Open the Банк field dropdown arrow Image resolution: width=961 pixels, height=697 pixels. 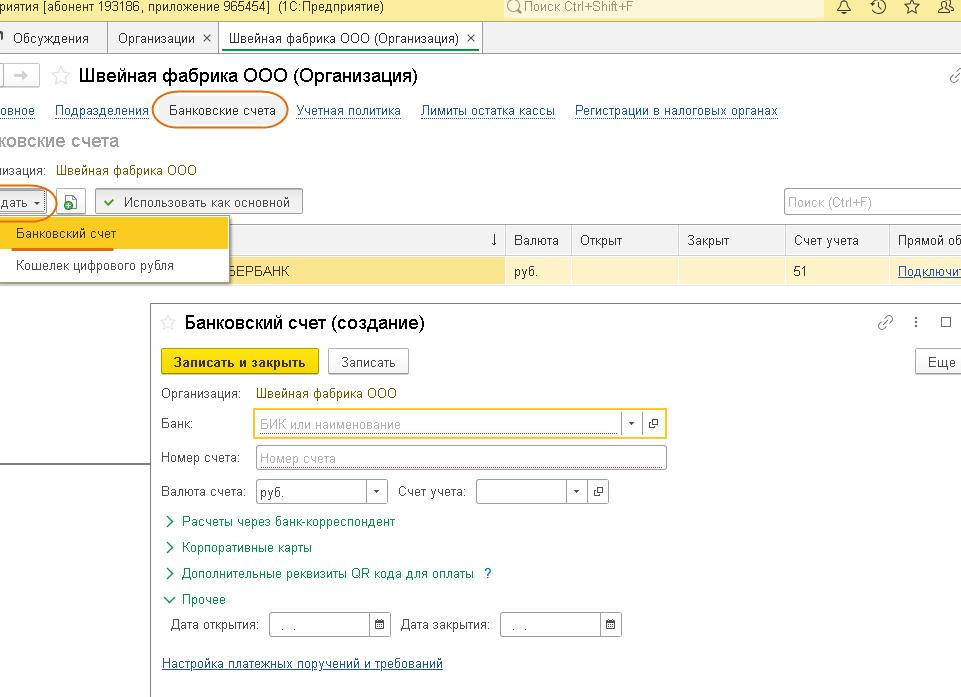(x=631, y=424)
